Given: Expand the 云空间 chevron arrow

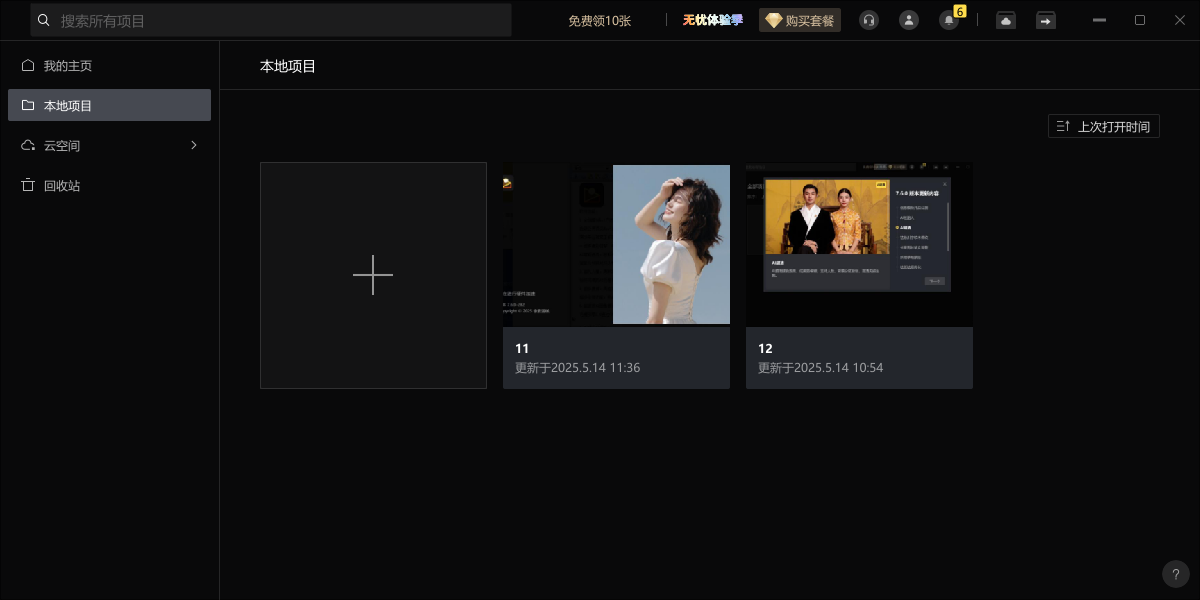Looking at the screenshot, I should [194, 145].
